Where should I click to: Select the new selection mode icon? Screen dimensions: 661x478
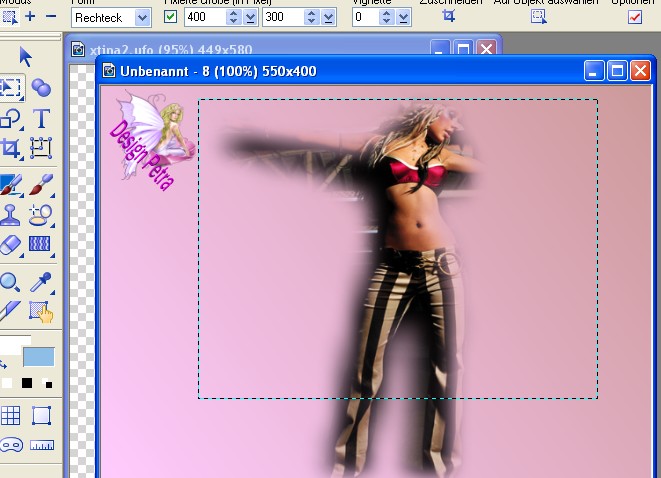point(9,17)
